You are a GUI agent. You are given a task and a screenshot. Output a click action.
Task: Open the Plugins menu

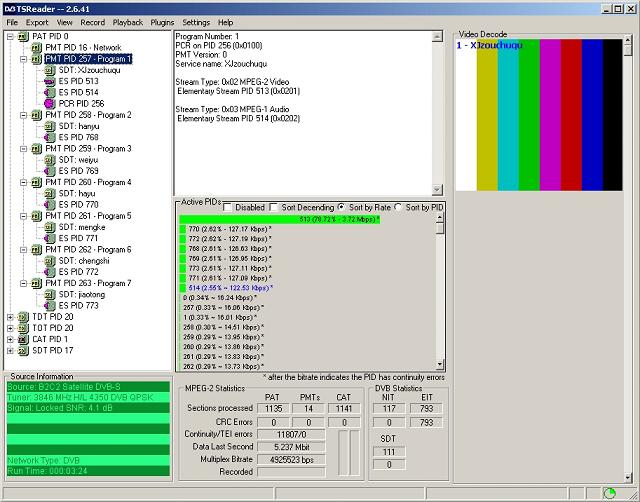click(x=162, y=21)
